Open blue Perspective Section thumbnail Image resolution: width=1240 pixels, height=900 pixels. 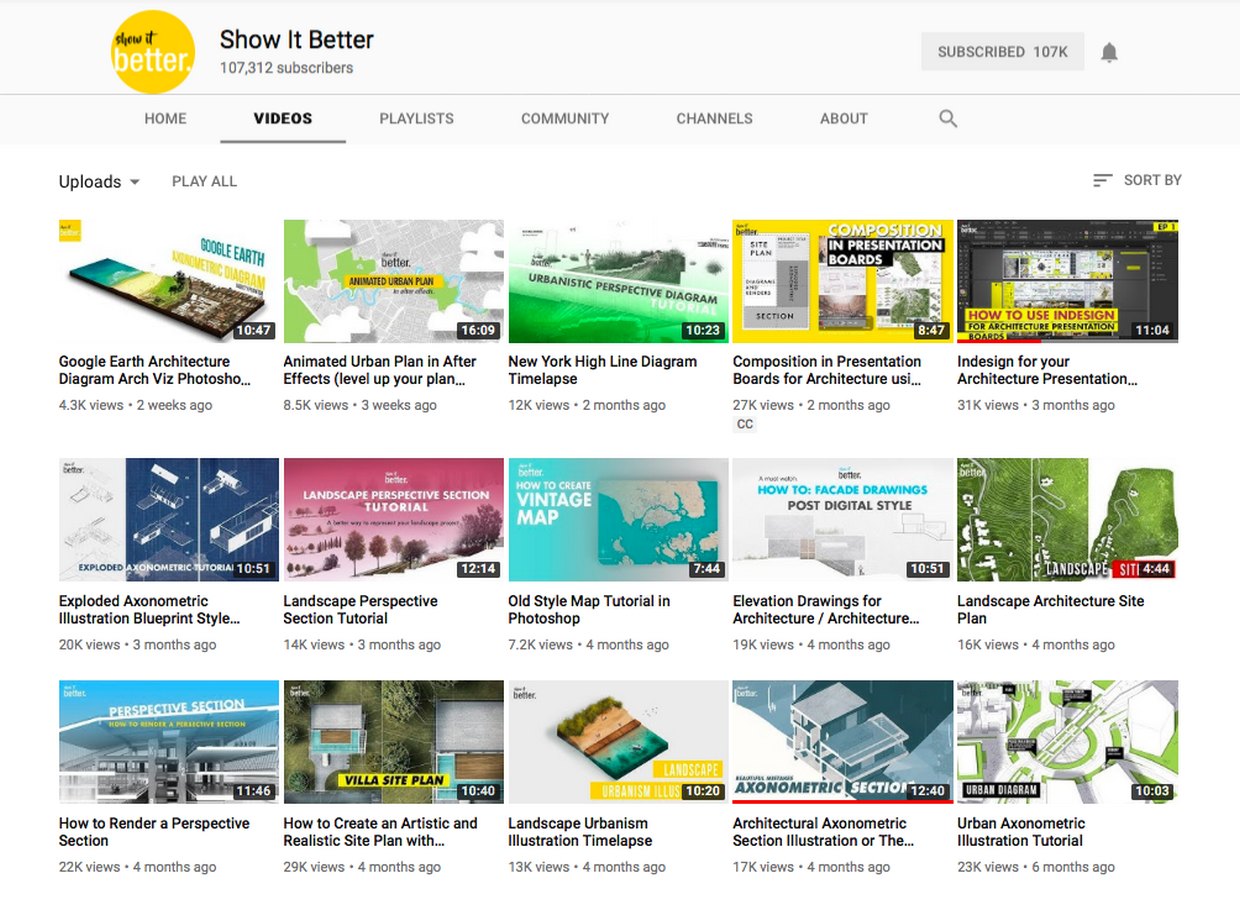point(169,742)
